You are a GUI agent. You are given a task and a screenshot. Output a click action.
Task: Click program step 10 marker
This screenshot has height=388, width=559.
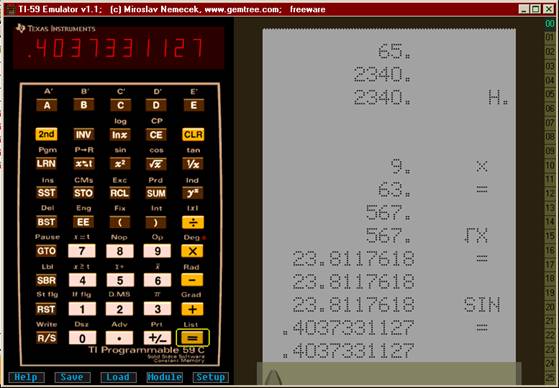pos(550,165)
